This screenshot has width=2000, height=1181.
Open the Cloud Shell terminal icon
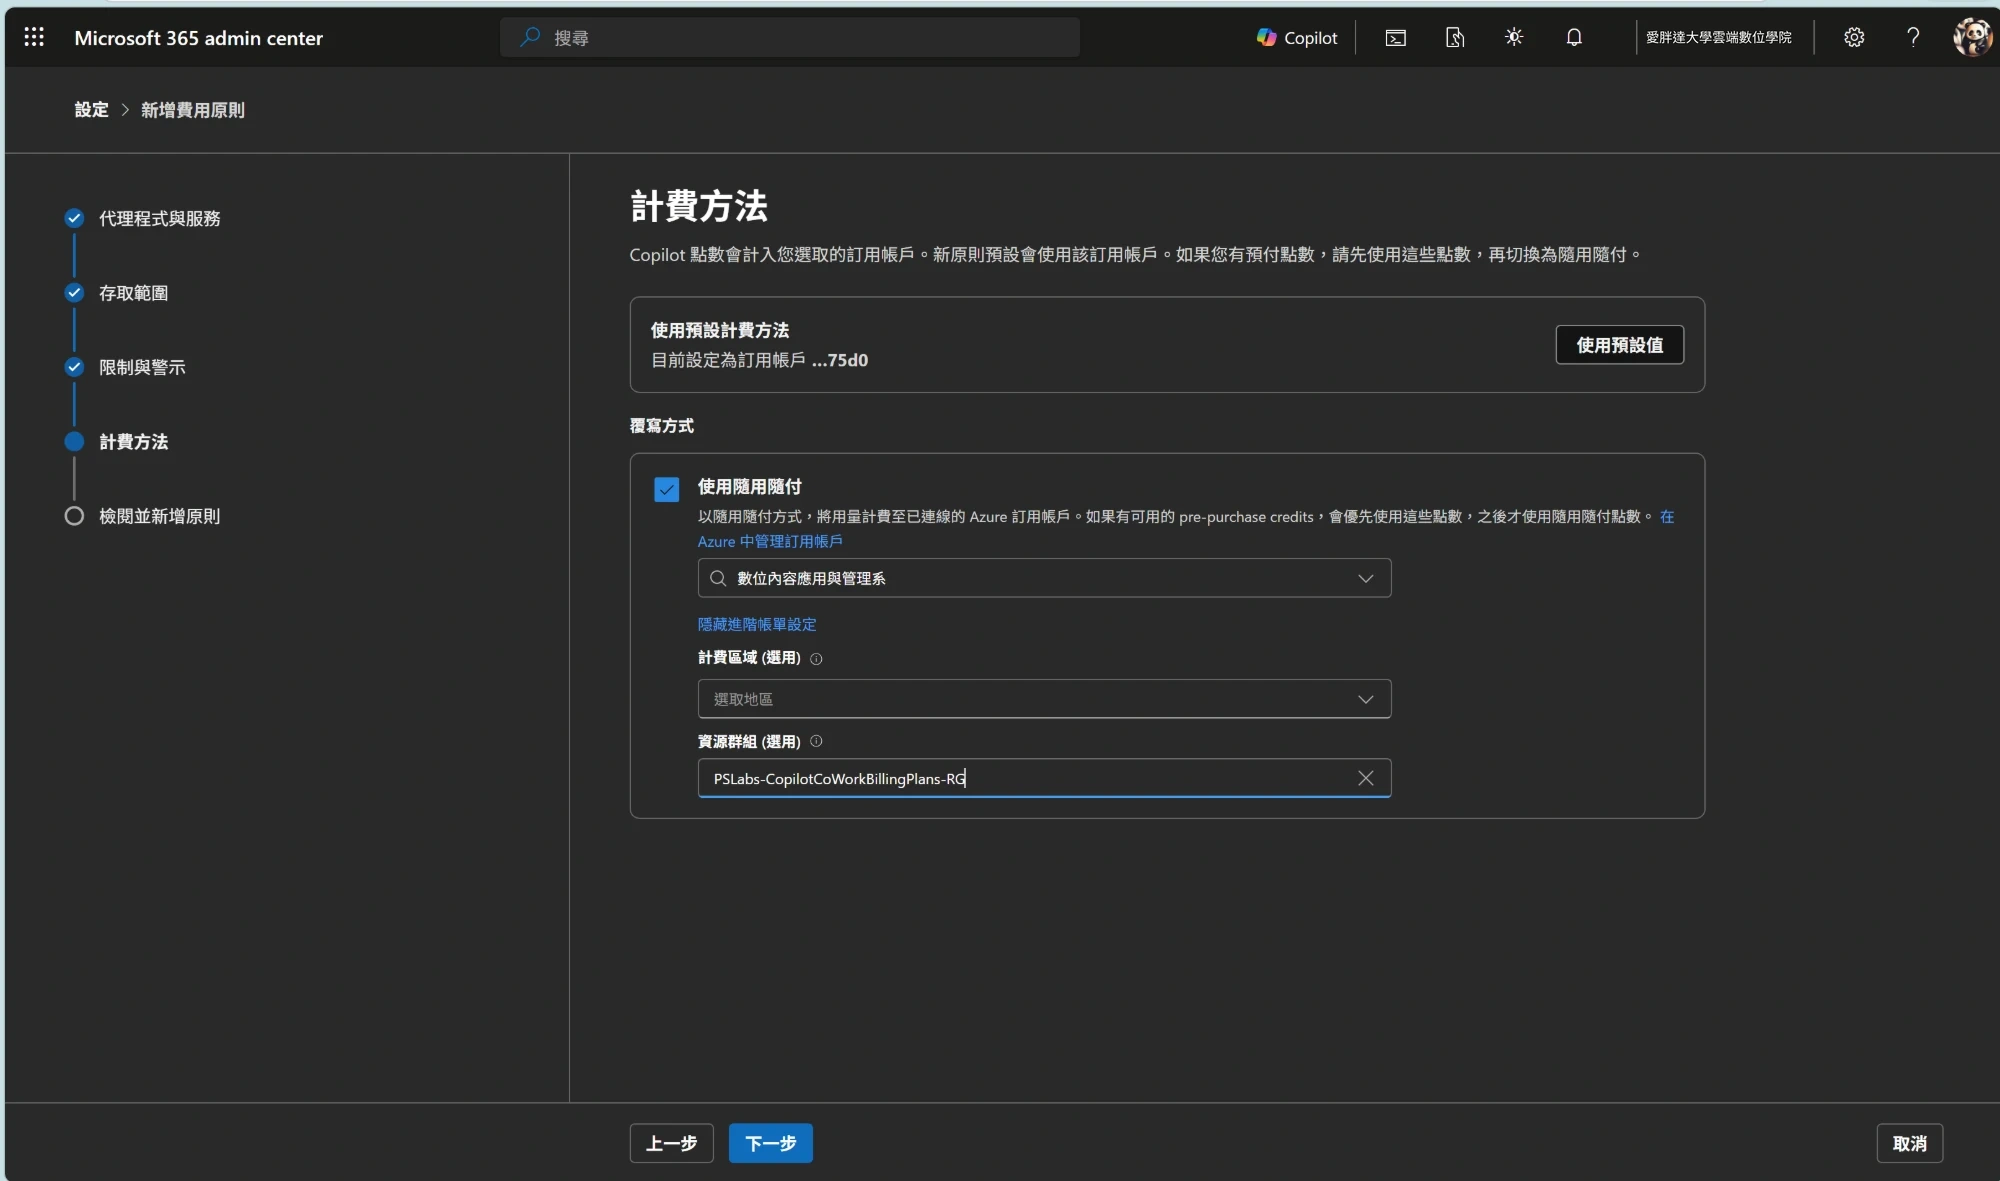1395,37
